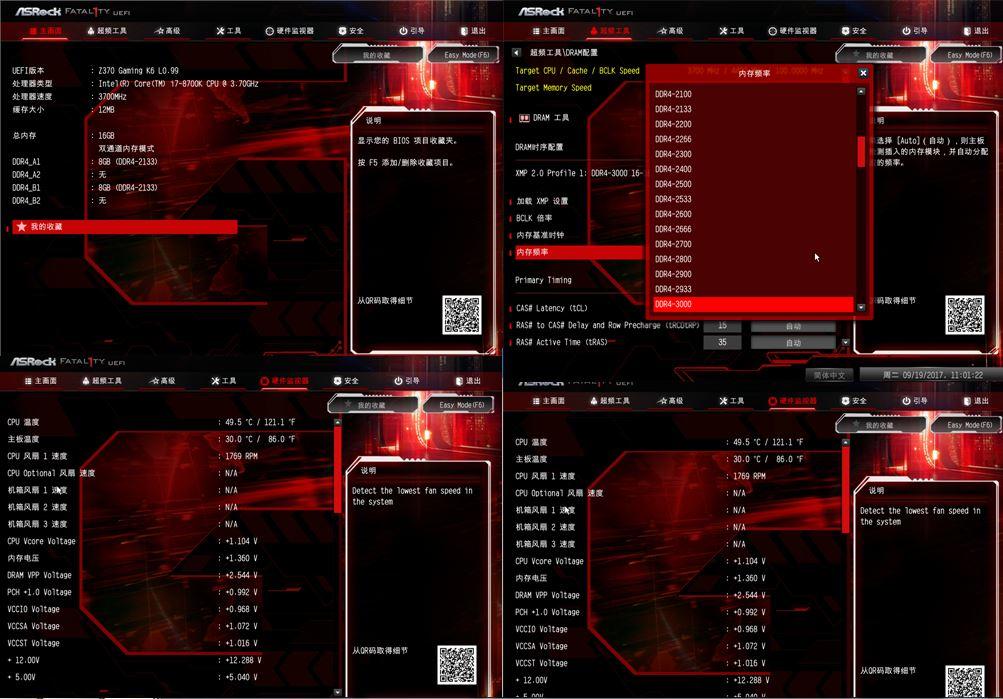Screen dimensions: 1003x699
Task: Open 超频工具 tab in the bottom-left screenshot
Action: 102,381
